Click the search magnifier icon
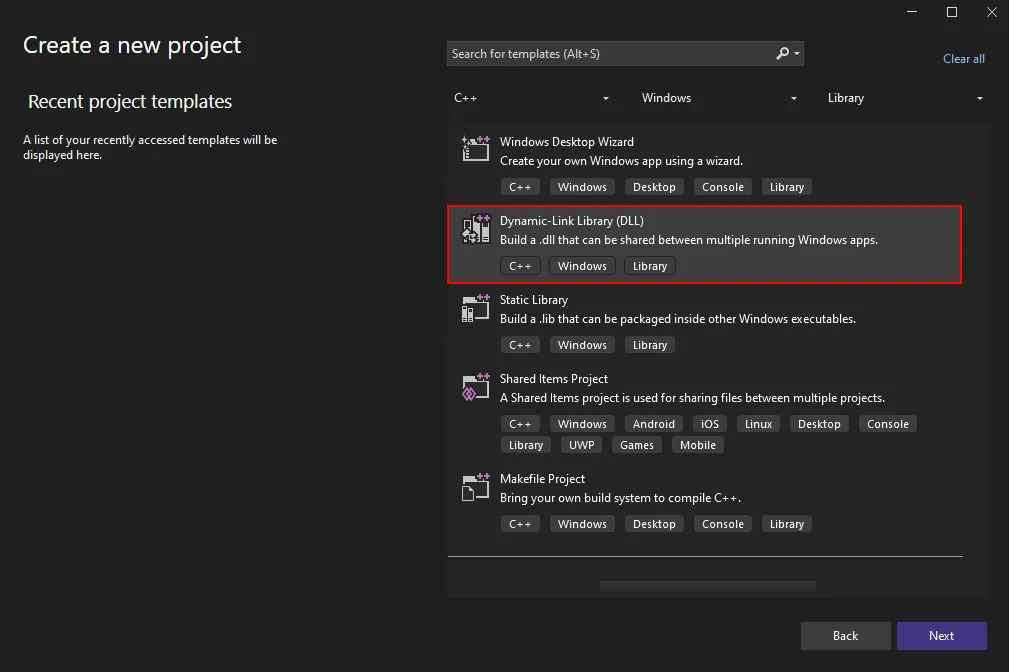1009x672 pixels. pyautogui.click(x=782, y=53)
